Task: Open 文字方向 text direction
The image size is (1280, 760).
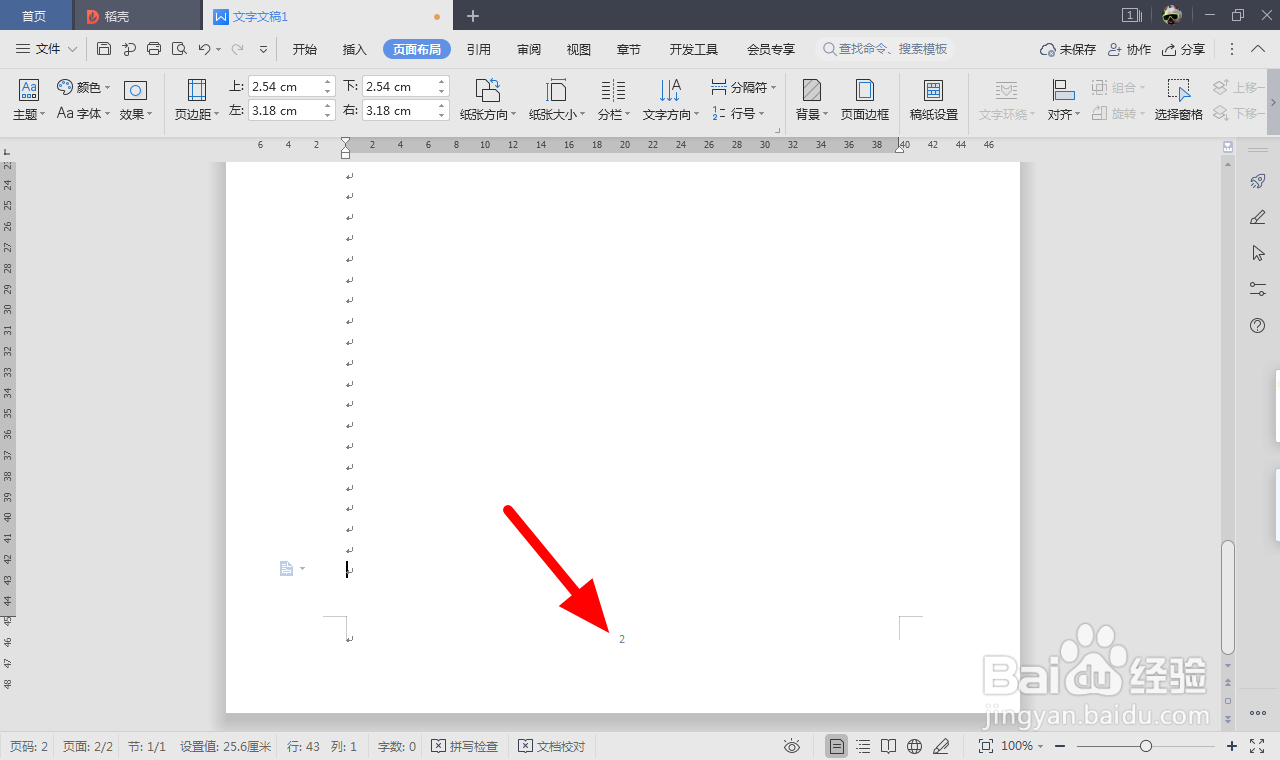Action: (x=671, y=101)
